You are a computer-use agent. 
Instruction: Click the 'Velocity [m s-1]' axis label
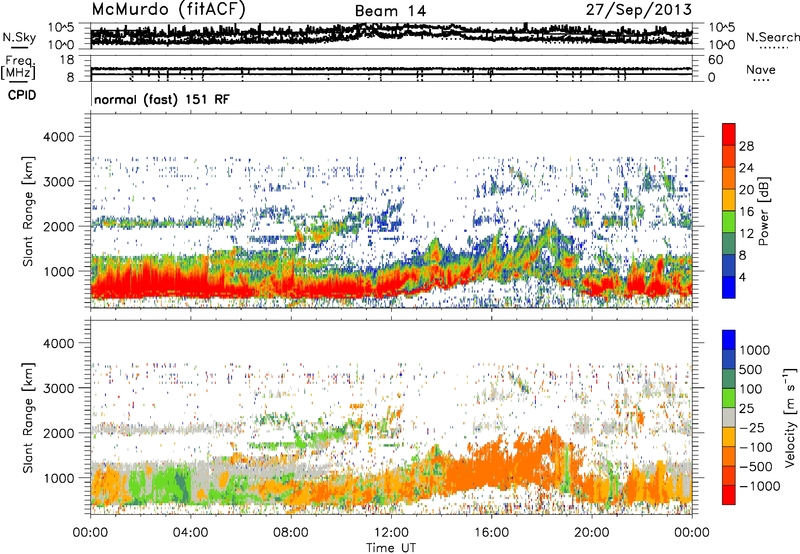(x=790, y=417)
